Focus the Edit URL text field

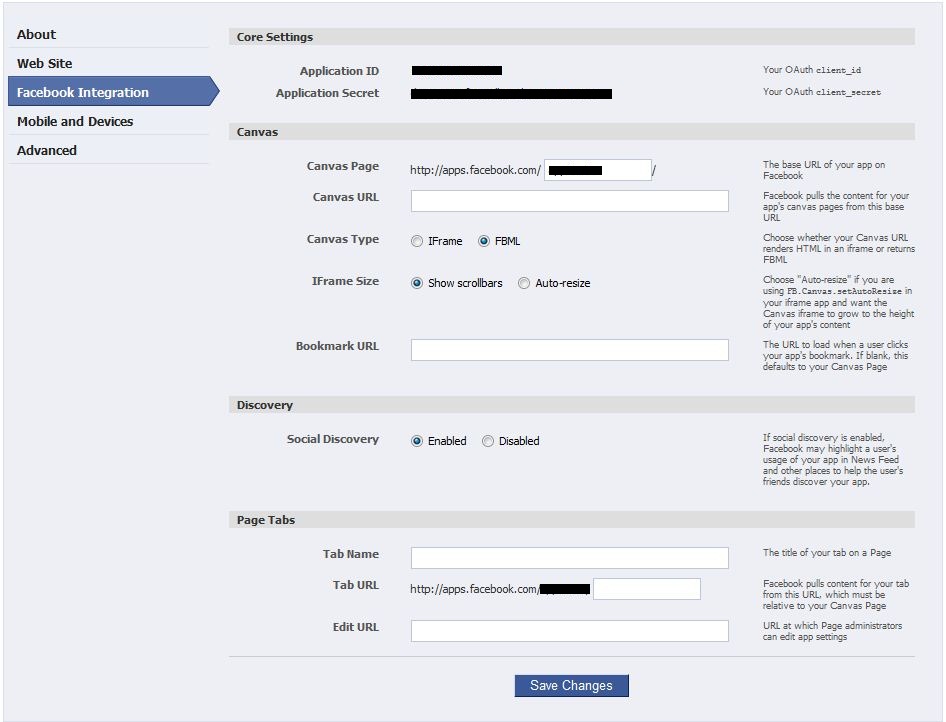point(570,631)
